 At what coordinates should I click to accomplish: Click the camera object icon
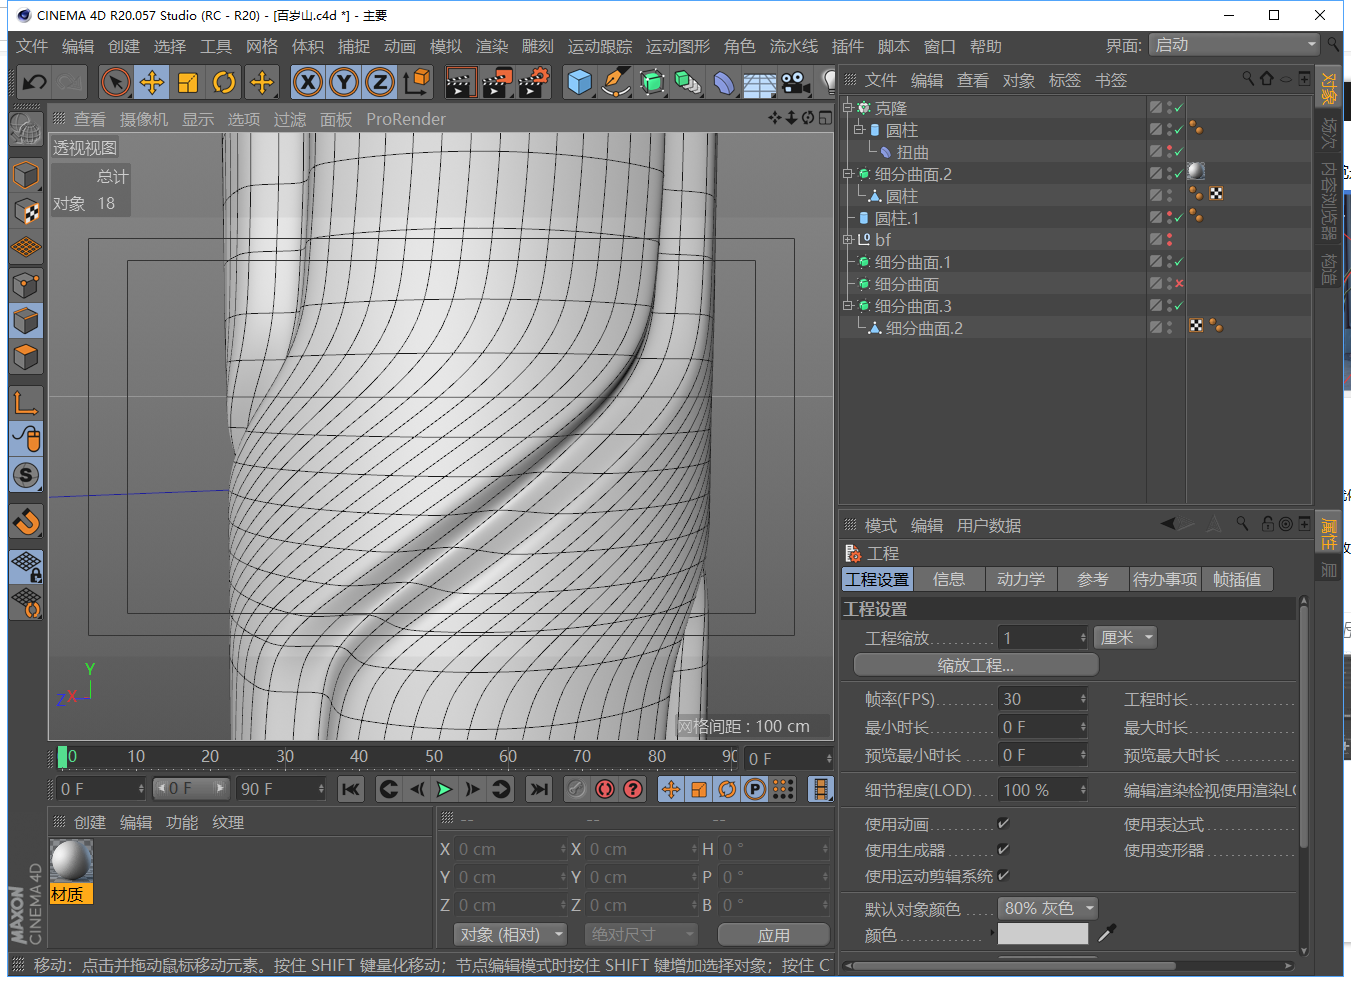point(796,82)
